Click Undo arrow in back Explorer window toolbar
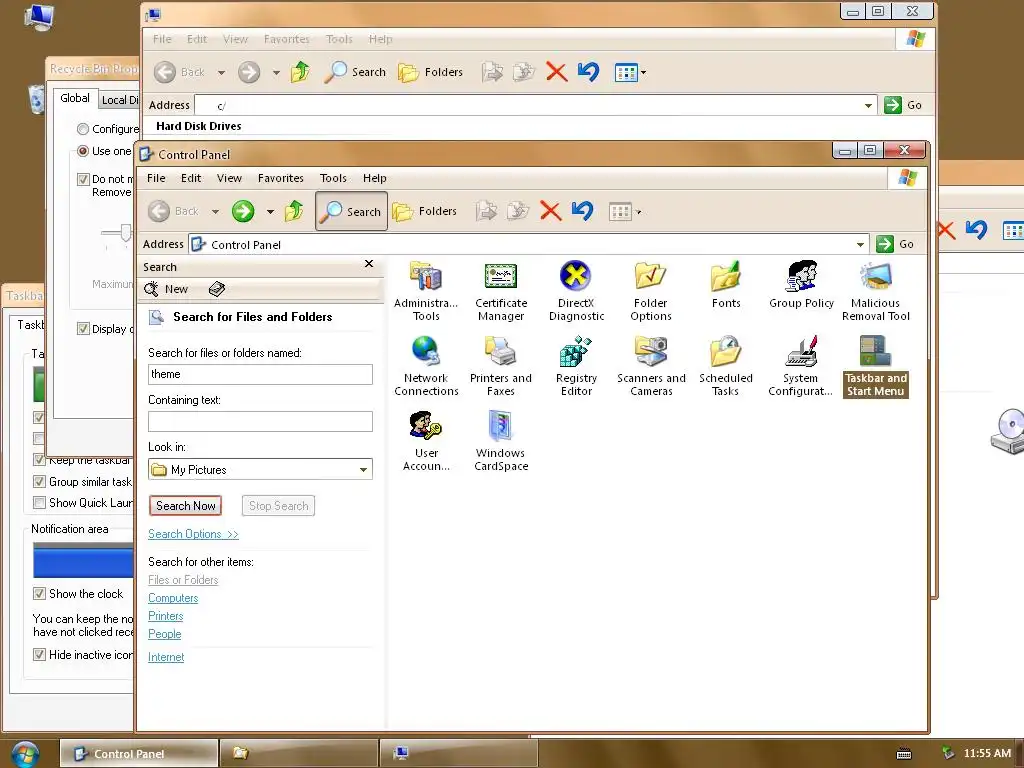1024x768 pixels. [588, 72]
